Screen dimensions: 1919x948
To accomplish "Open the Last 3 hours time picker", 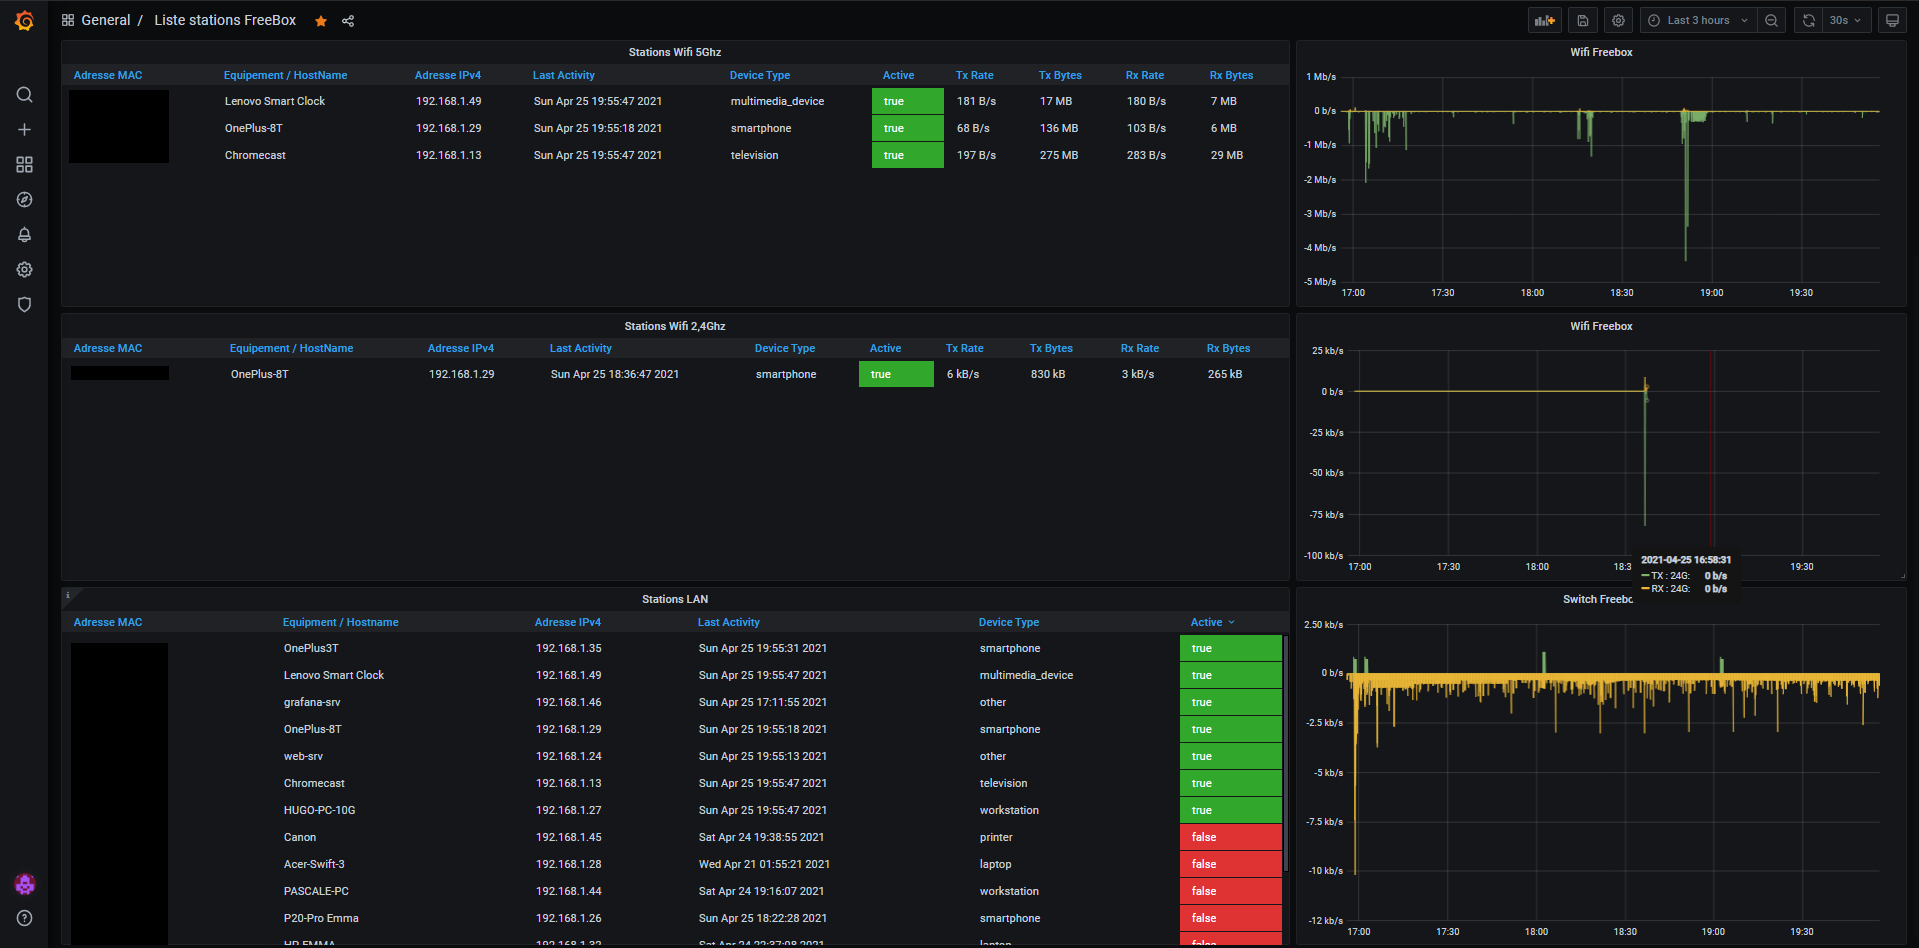I will (x=1698, y=20).
